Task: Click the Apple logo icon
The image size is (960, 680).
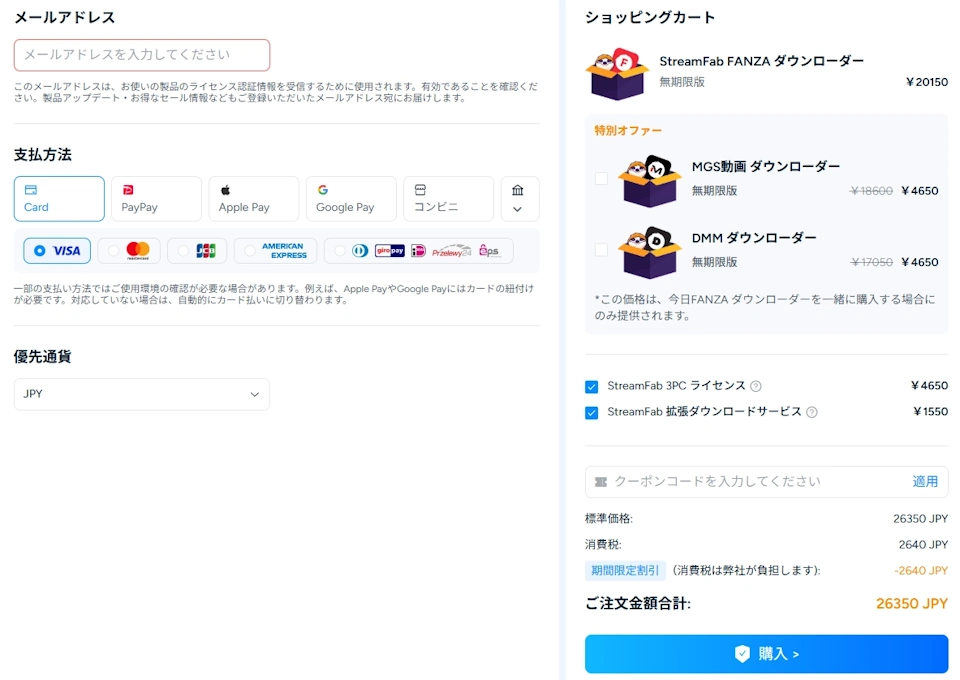Action: (x=225, y=190)
